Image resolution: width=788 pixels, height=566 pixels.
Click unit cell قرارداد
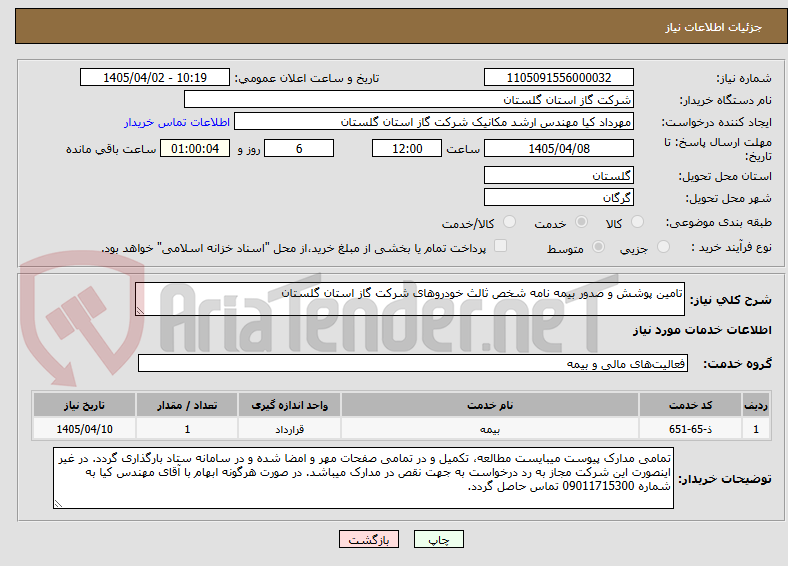coord(289,429)
